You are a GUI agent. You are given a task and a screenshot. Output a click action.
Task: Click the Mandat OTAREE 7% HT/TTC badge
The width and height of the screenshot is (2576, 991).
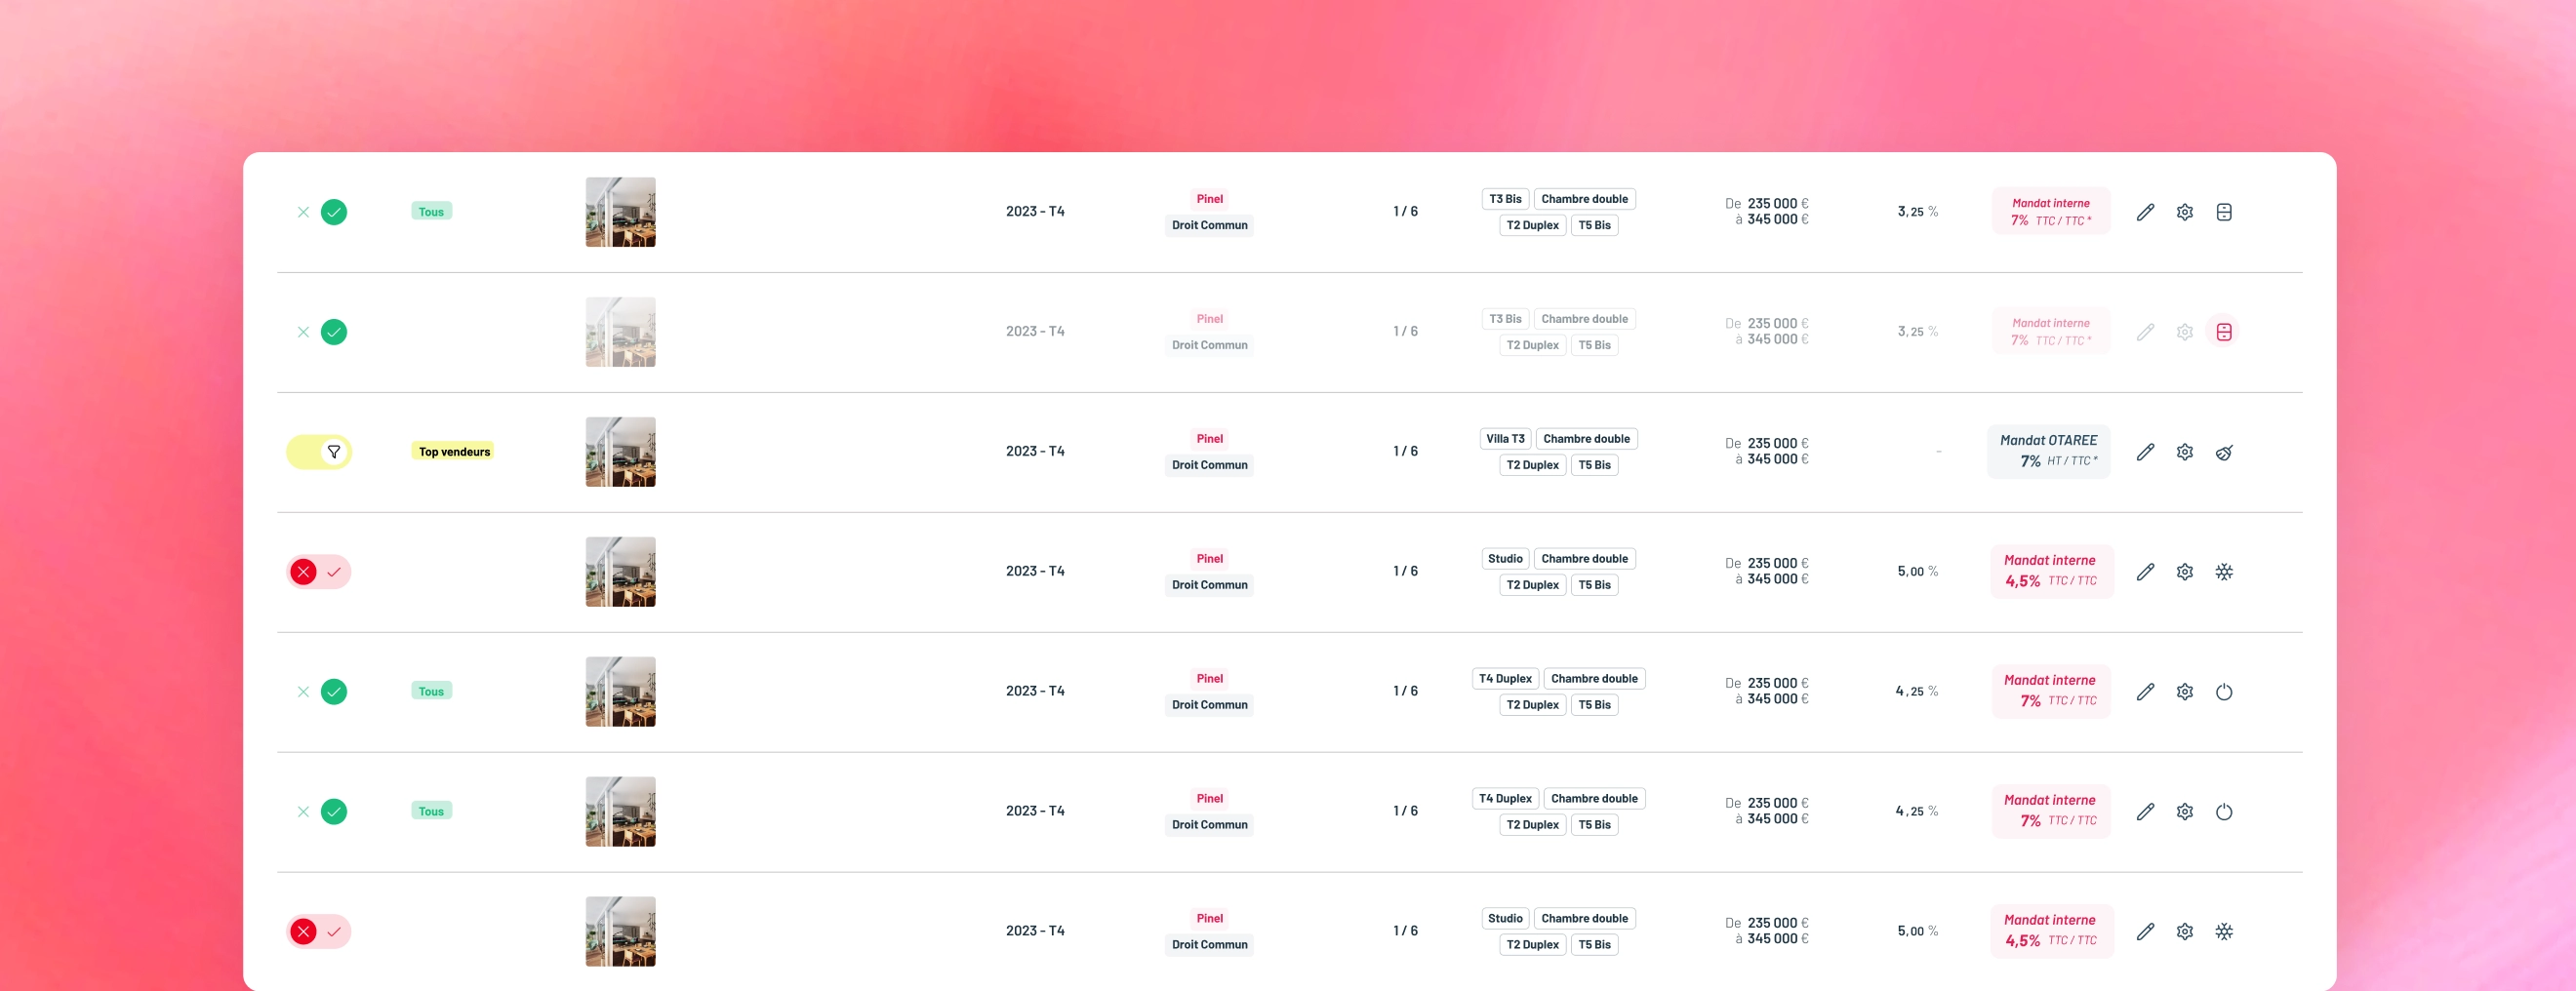pos(2049,452)
